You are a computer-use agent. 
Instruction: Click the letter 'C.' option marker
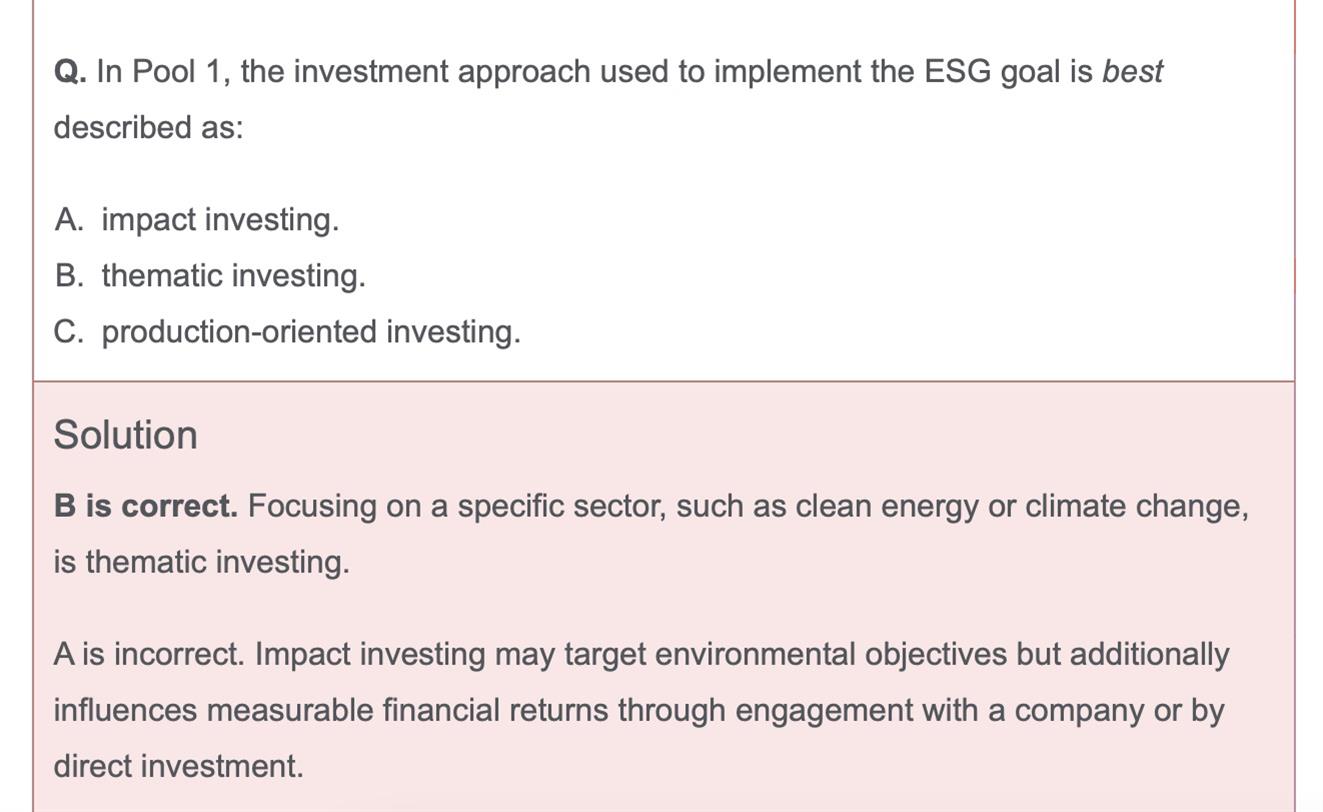[69, 331]
